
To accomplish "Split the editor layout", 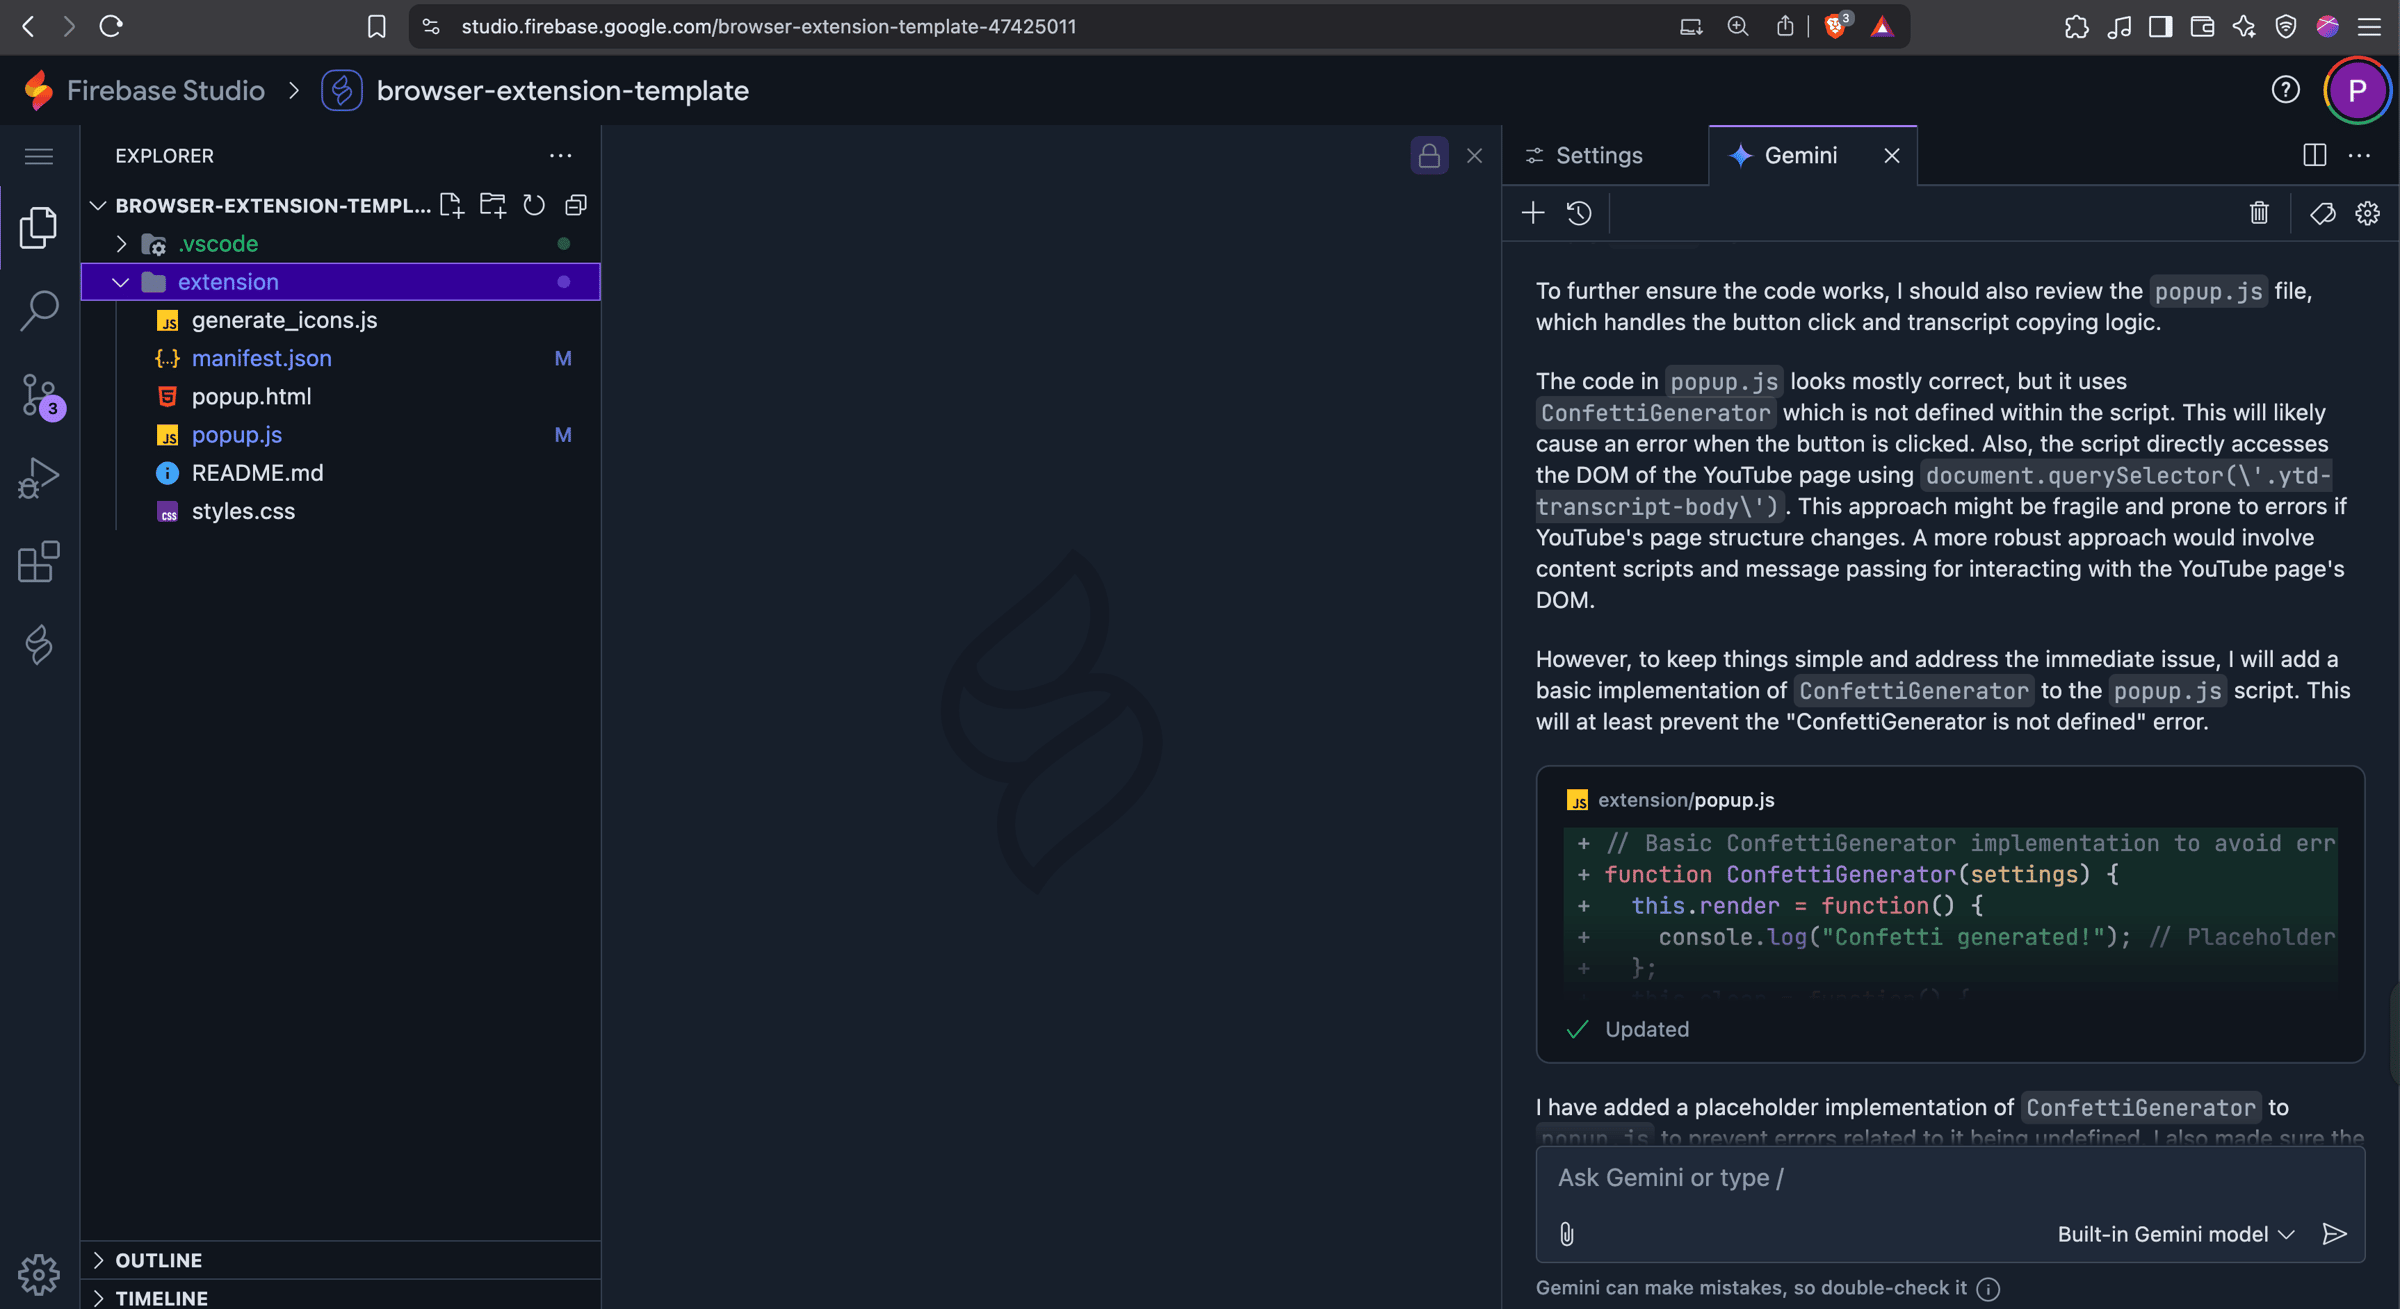I will tap(2314, 155).
